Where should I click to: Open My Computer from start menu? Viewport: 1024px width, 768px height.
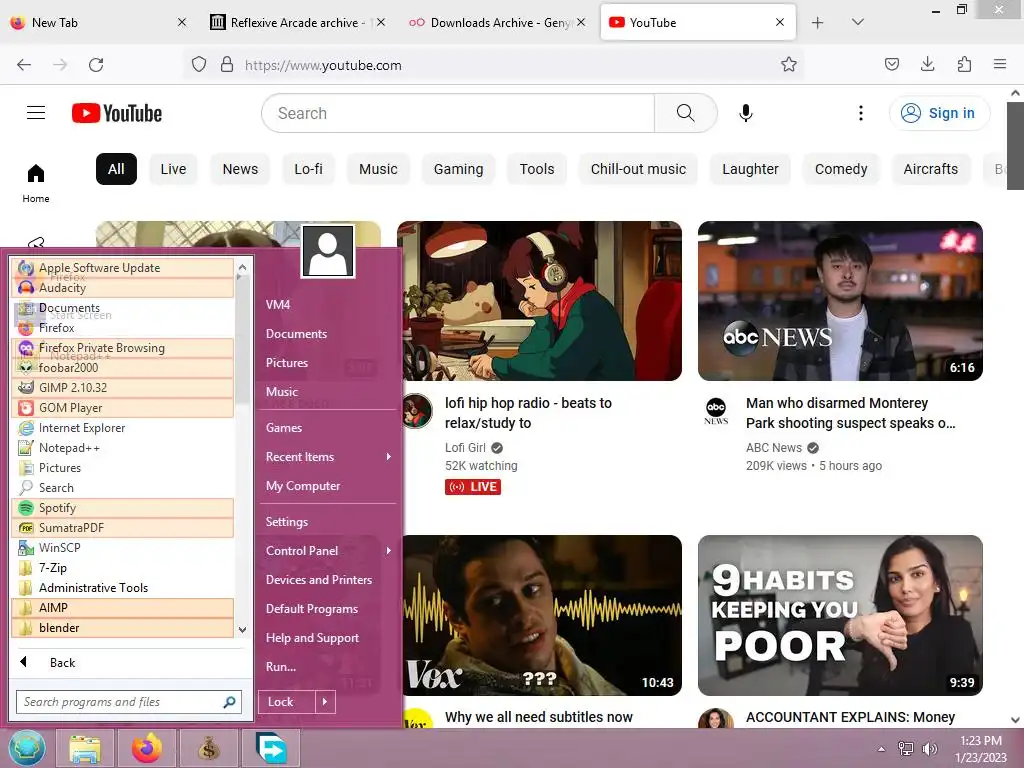point(303,486)
